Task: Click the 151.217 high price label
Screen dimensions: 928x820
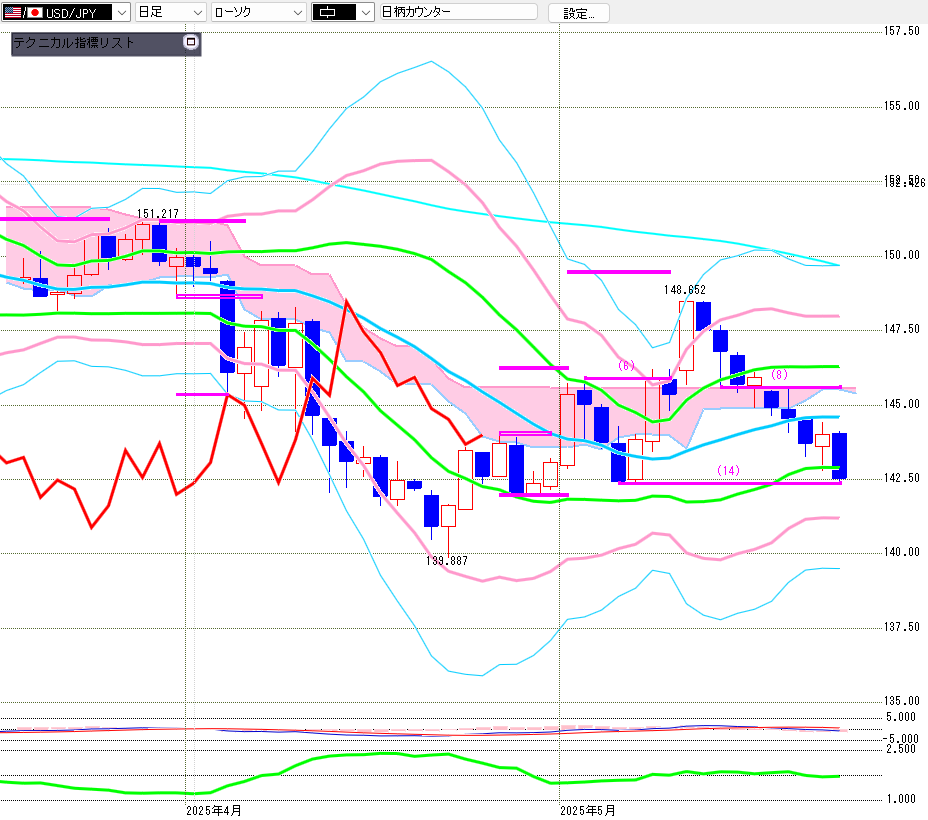Action: pos(157,214)
